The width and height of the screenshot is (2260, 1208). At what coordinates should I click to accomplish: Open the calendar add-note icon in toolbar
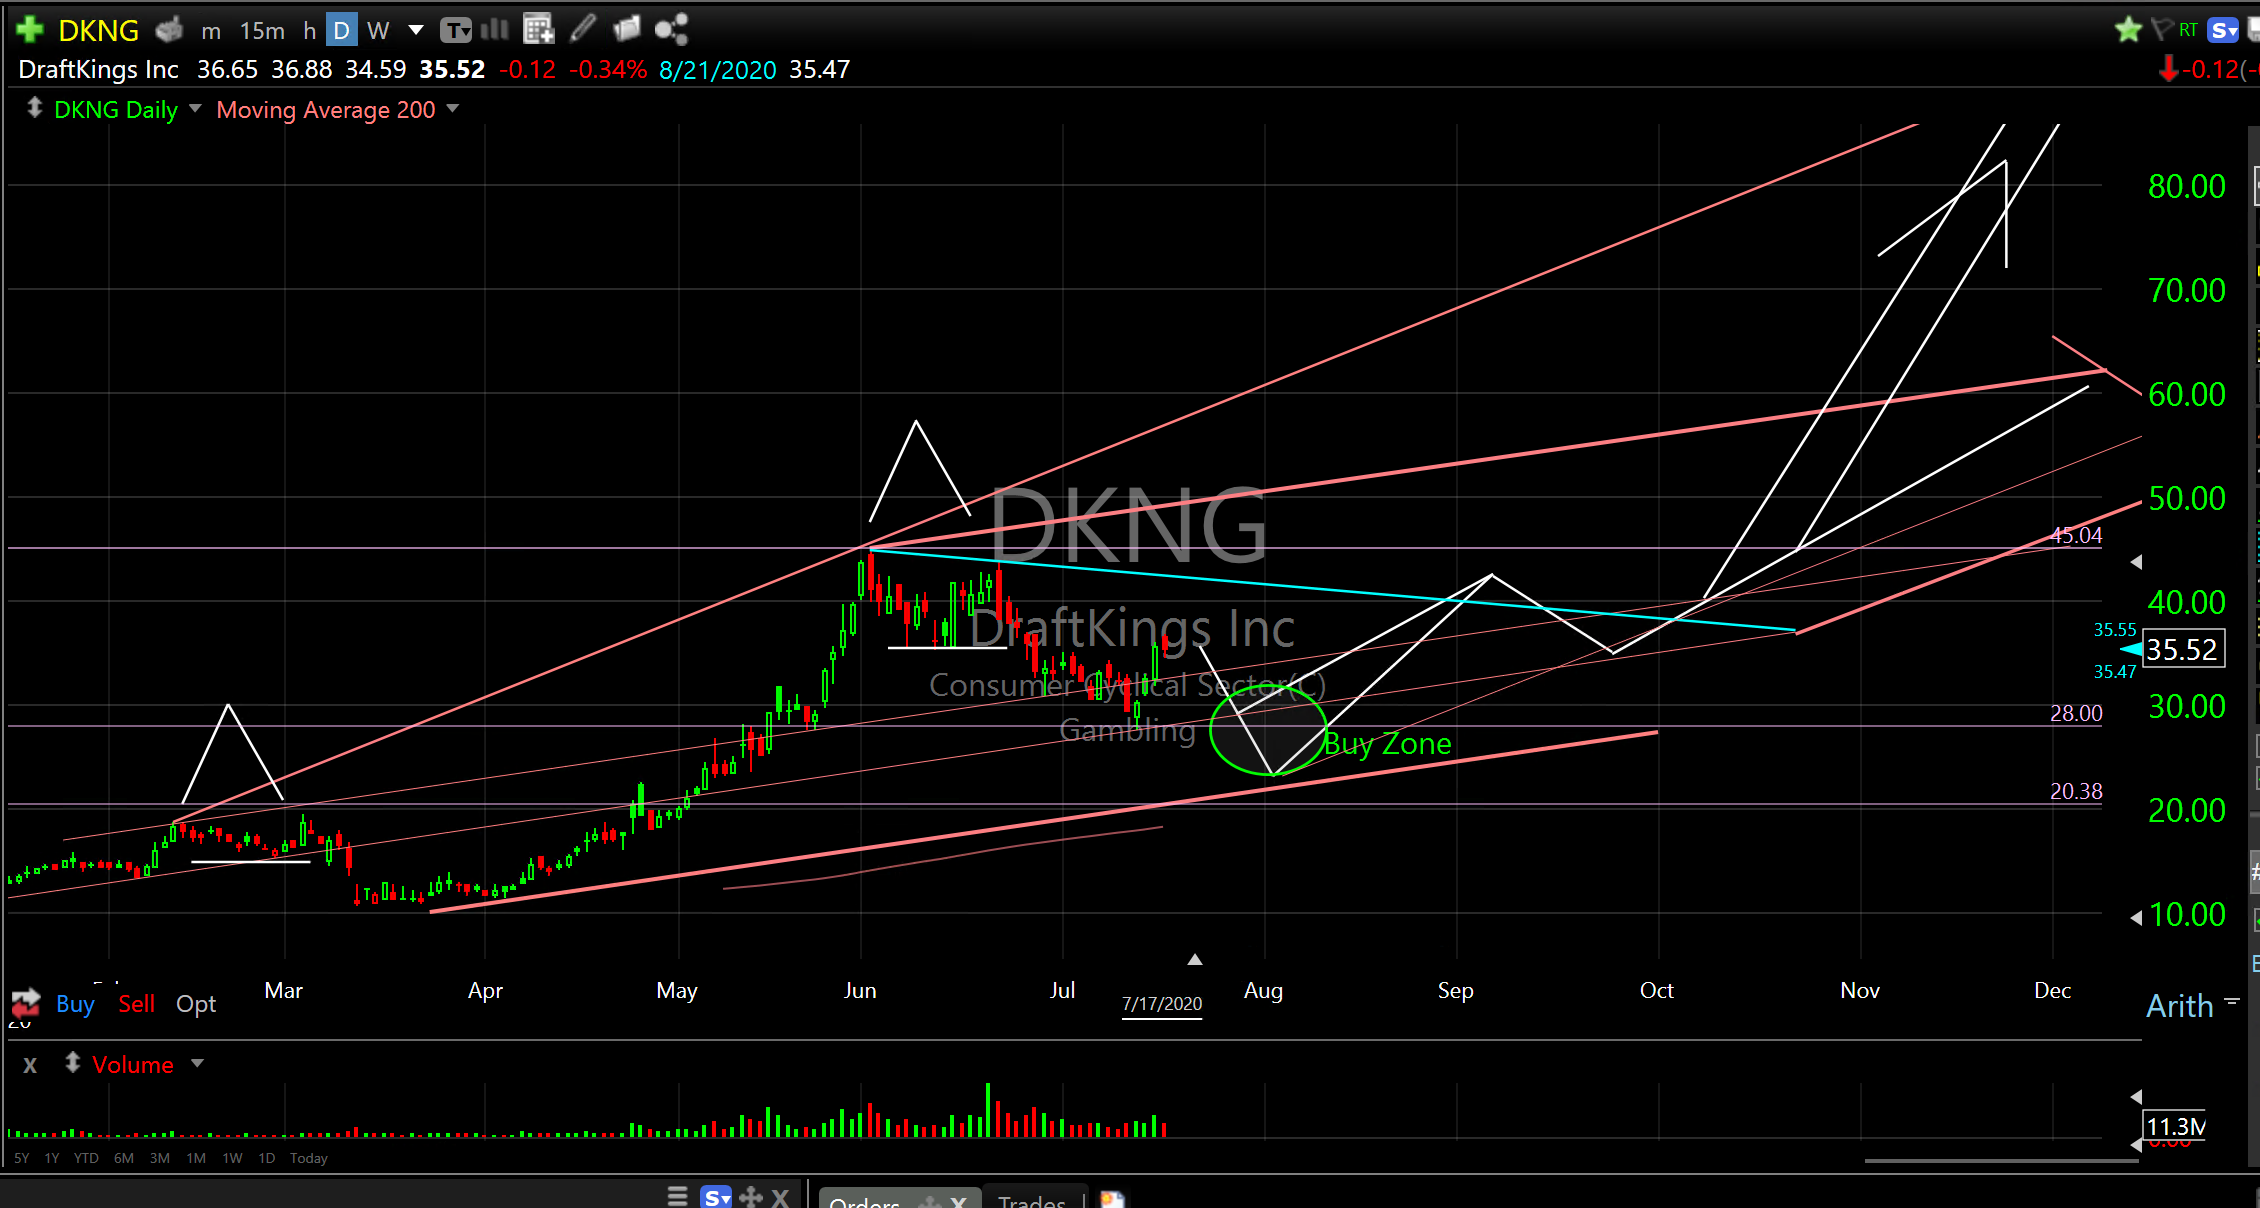538,29
